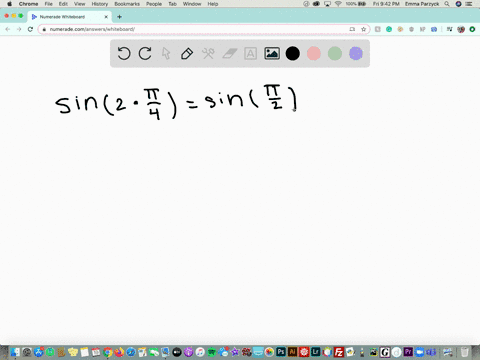Open a new tab with the plus button
Image resolution: width=480 pixels, height=360 pixels.
(x=119, y=17)
